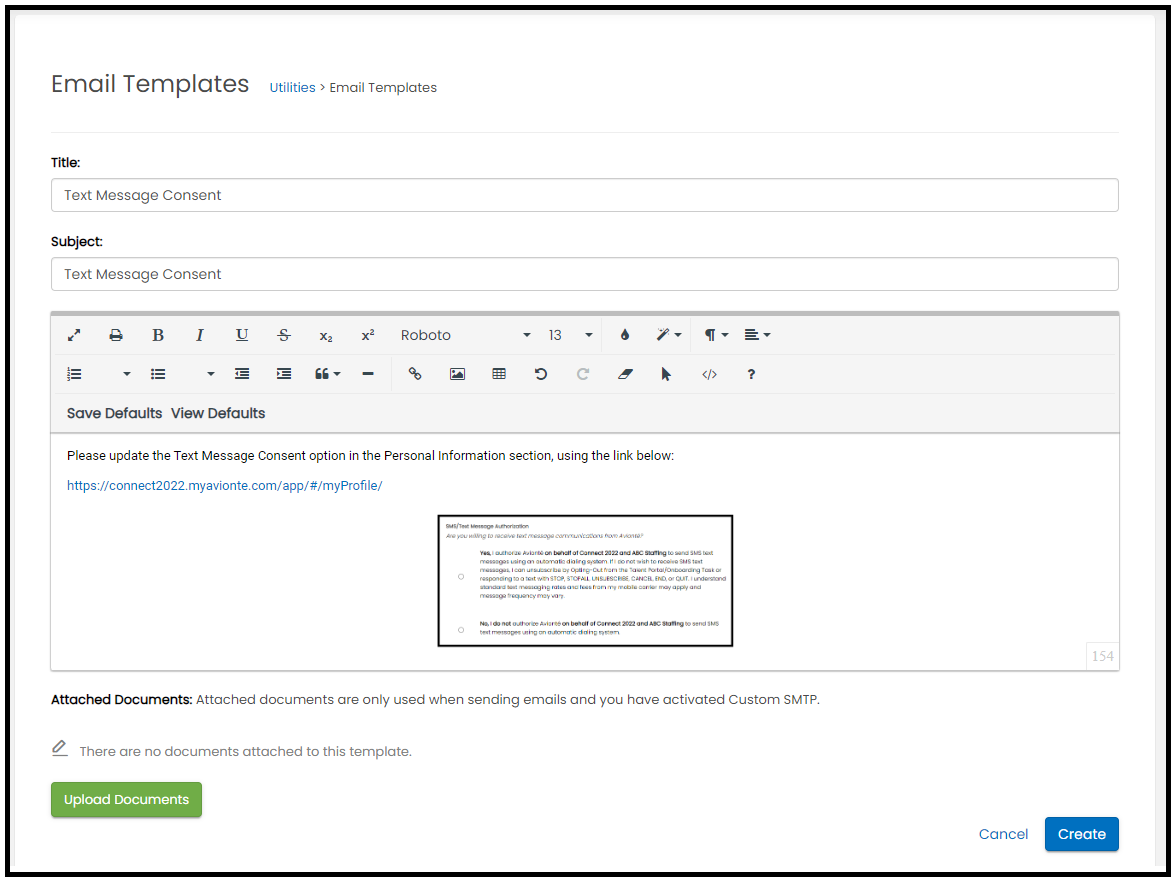This screenshot has width=1173, height=882.
Task: Click the Create button
Action: pos(1081,833)
